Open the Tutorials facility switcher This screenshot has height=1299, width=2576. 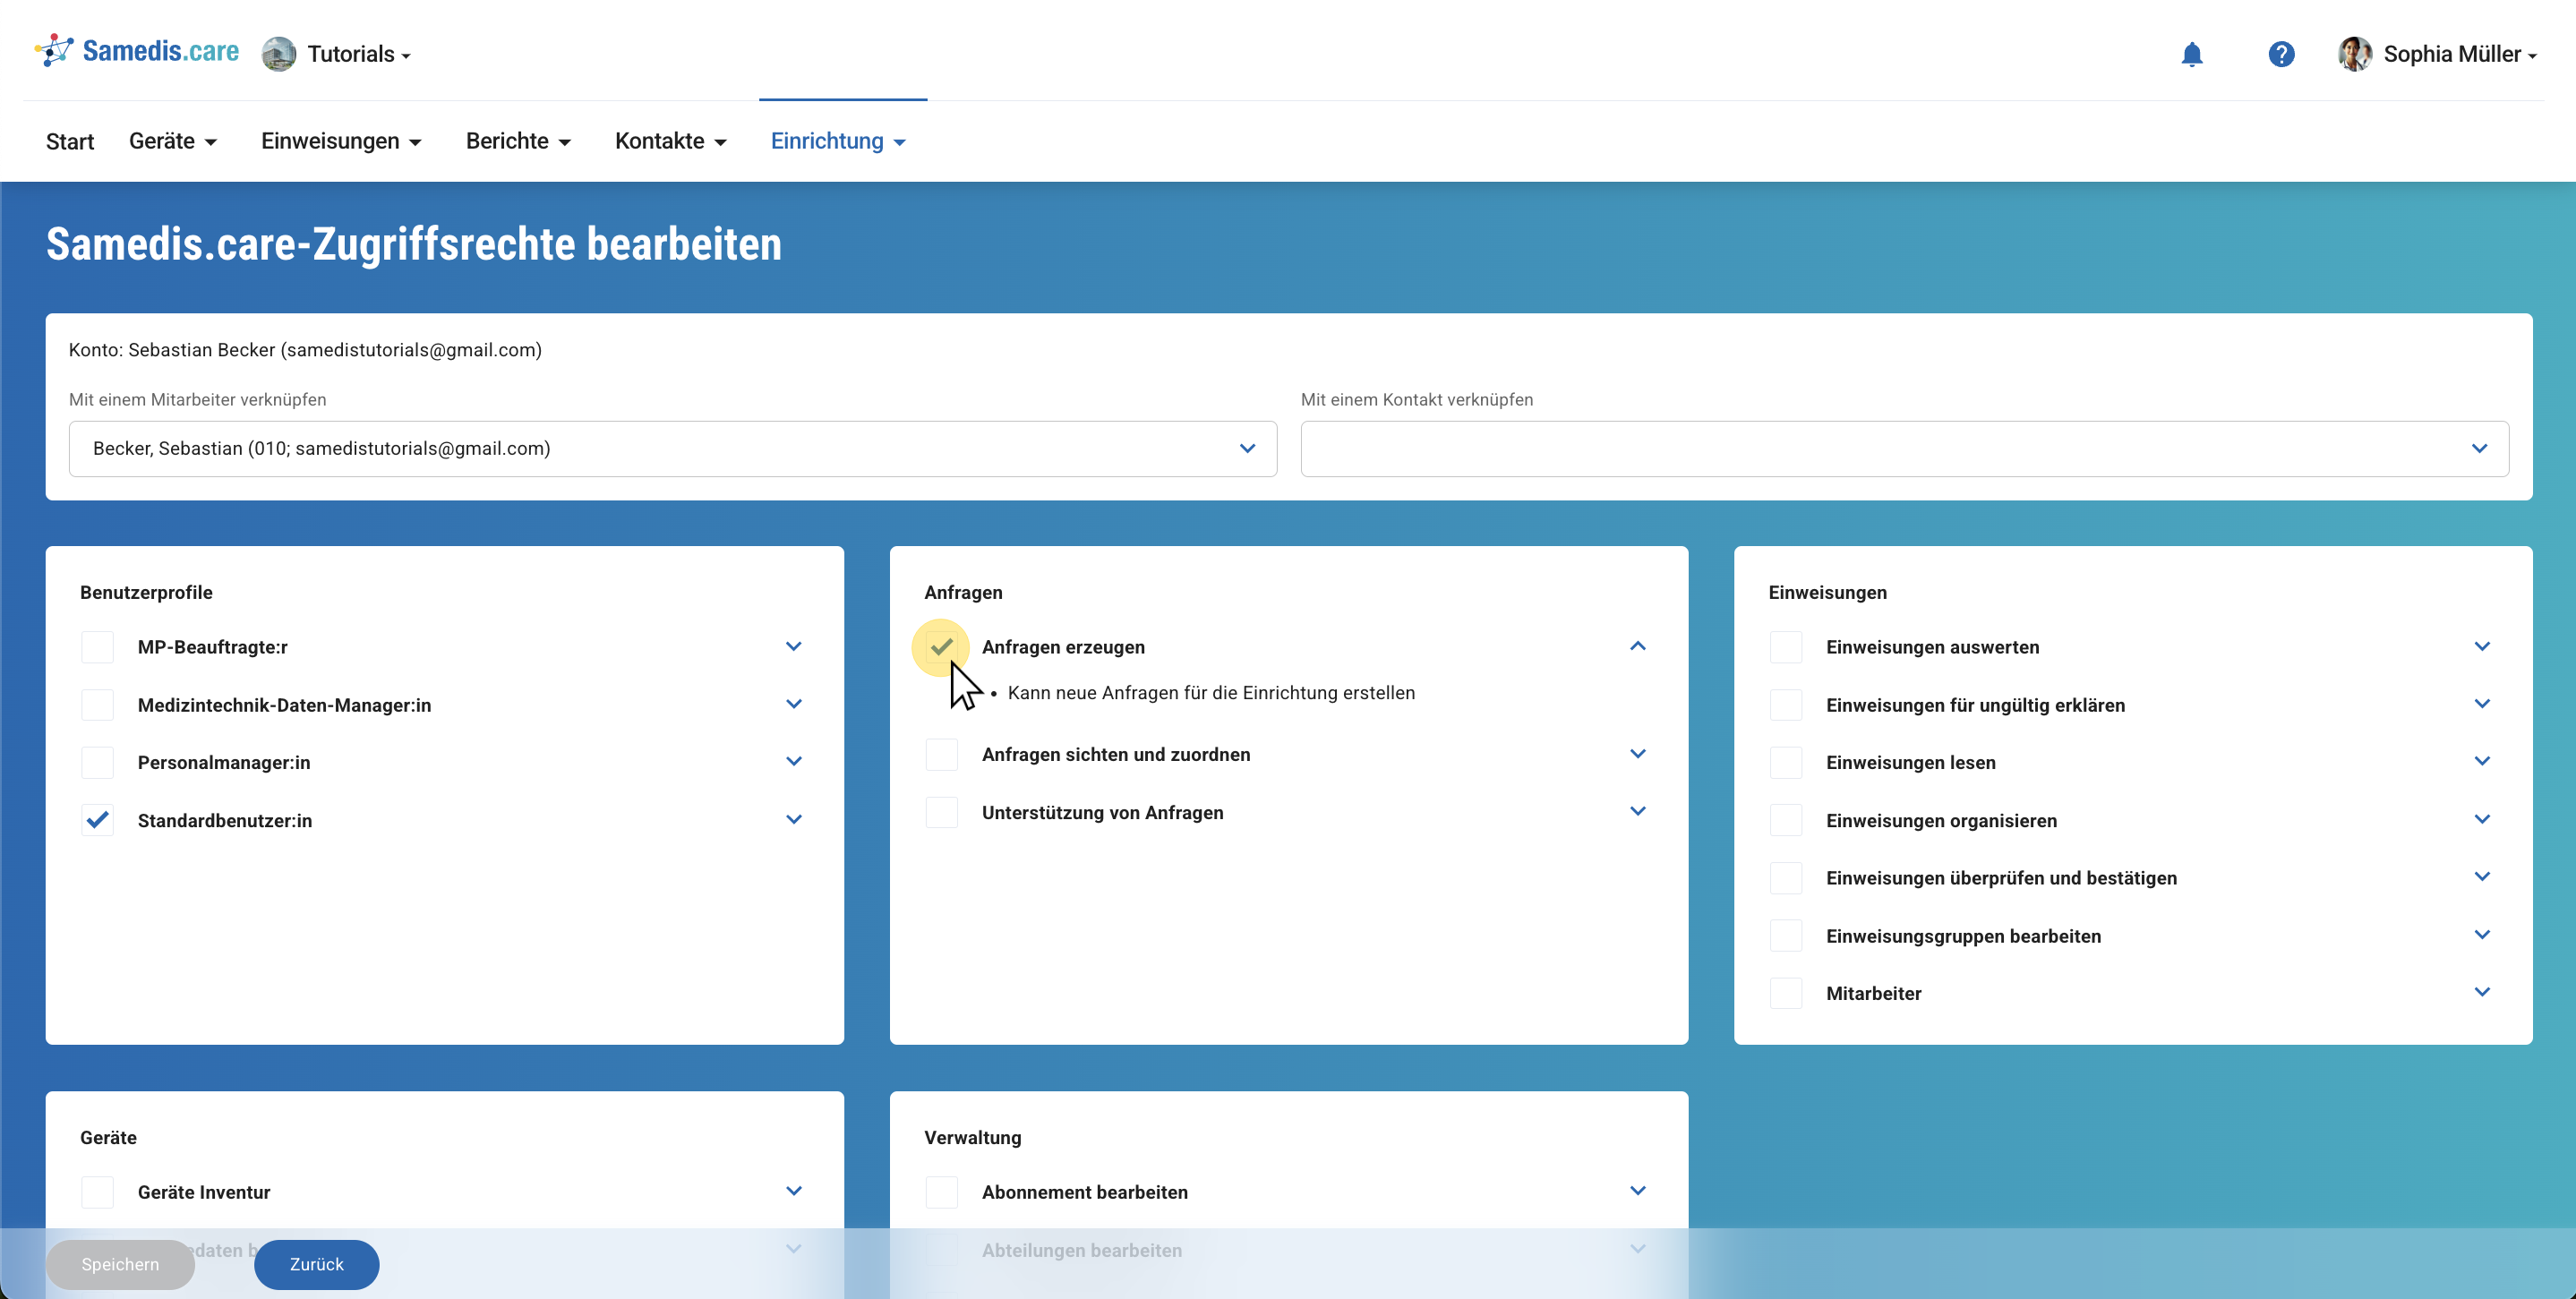[358, 54]
